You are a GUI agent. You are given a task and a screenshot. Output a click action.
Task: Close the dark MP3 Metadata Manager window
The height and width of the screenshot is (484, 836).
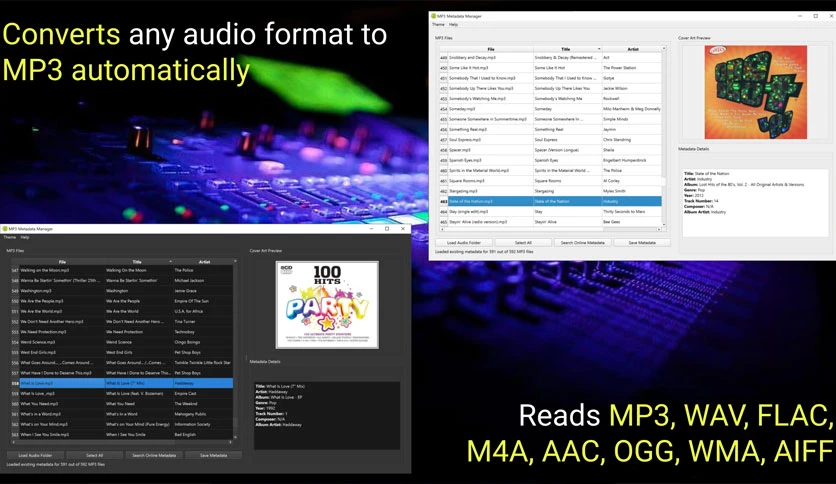point(403,229)
